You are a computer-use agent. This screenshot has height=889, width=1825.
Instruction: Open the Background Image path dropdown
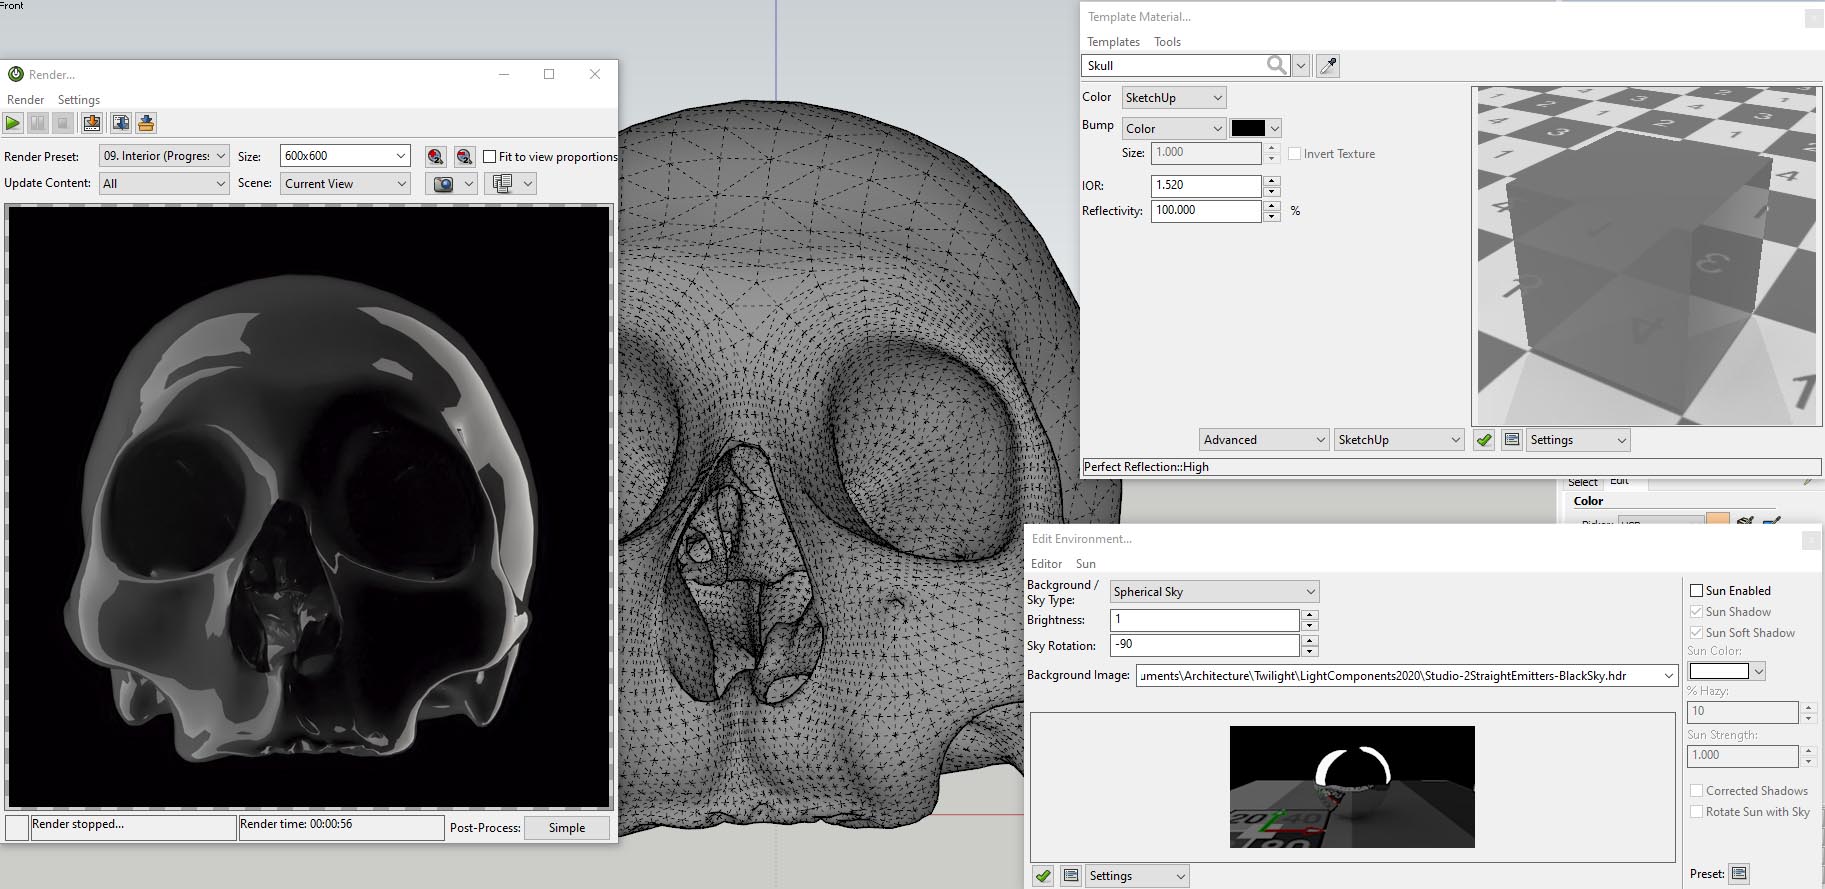[1668, 676]
